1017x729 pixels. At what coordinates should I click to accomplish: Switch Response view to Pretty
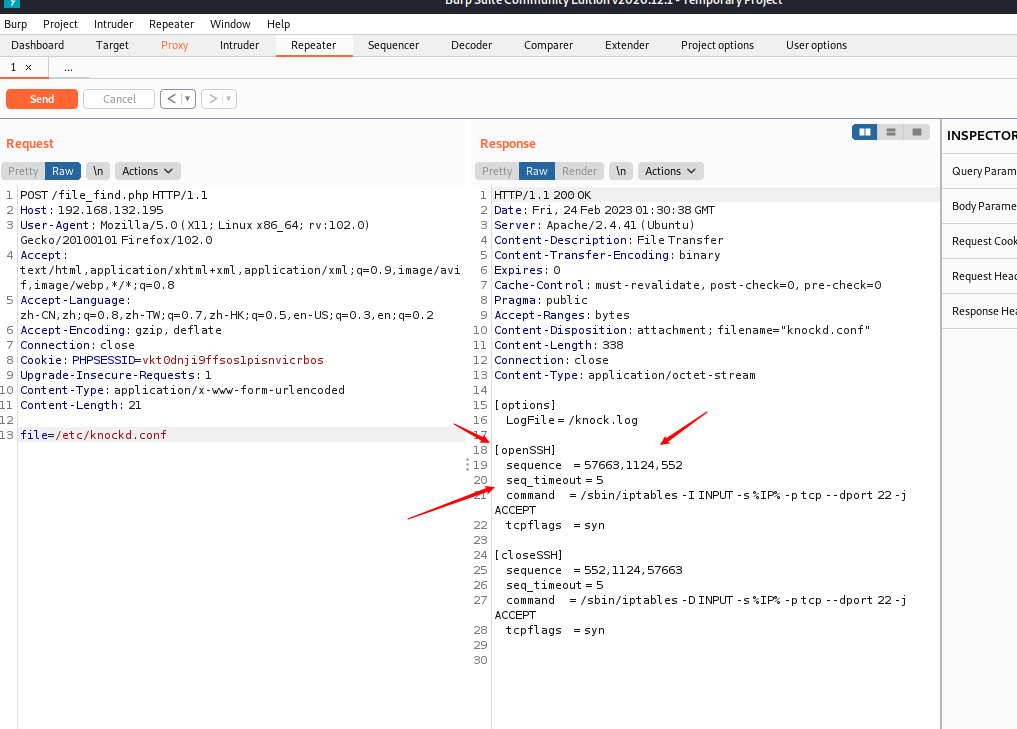click(497, 171)
